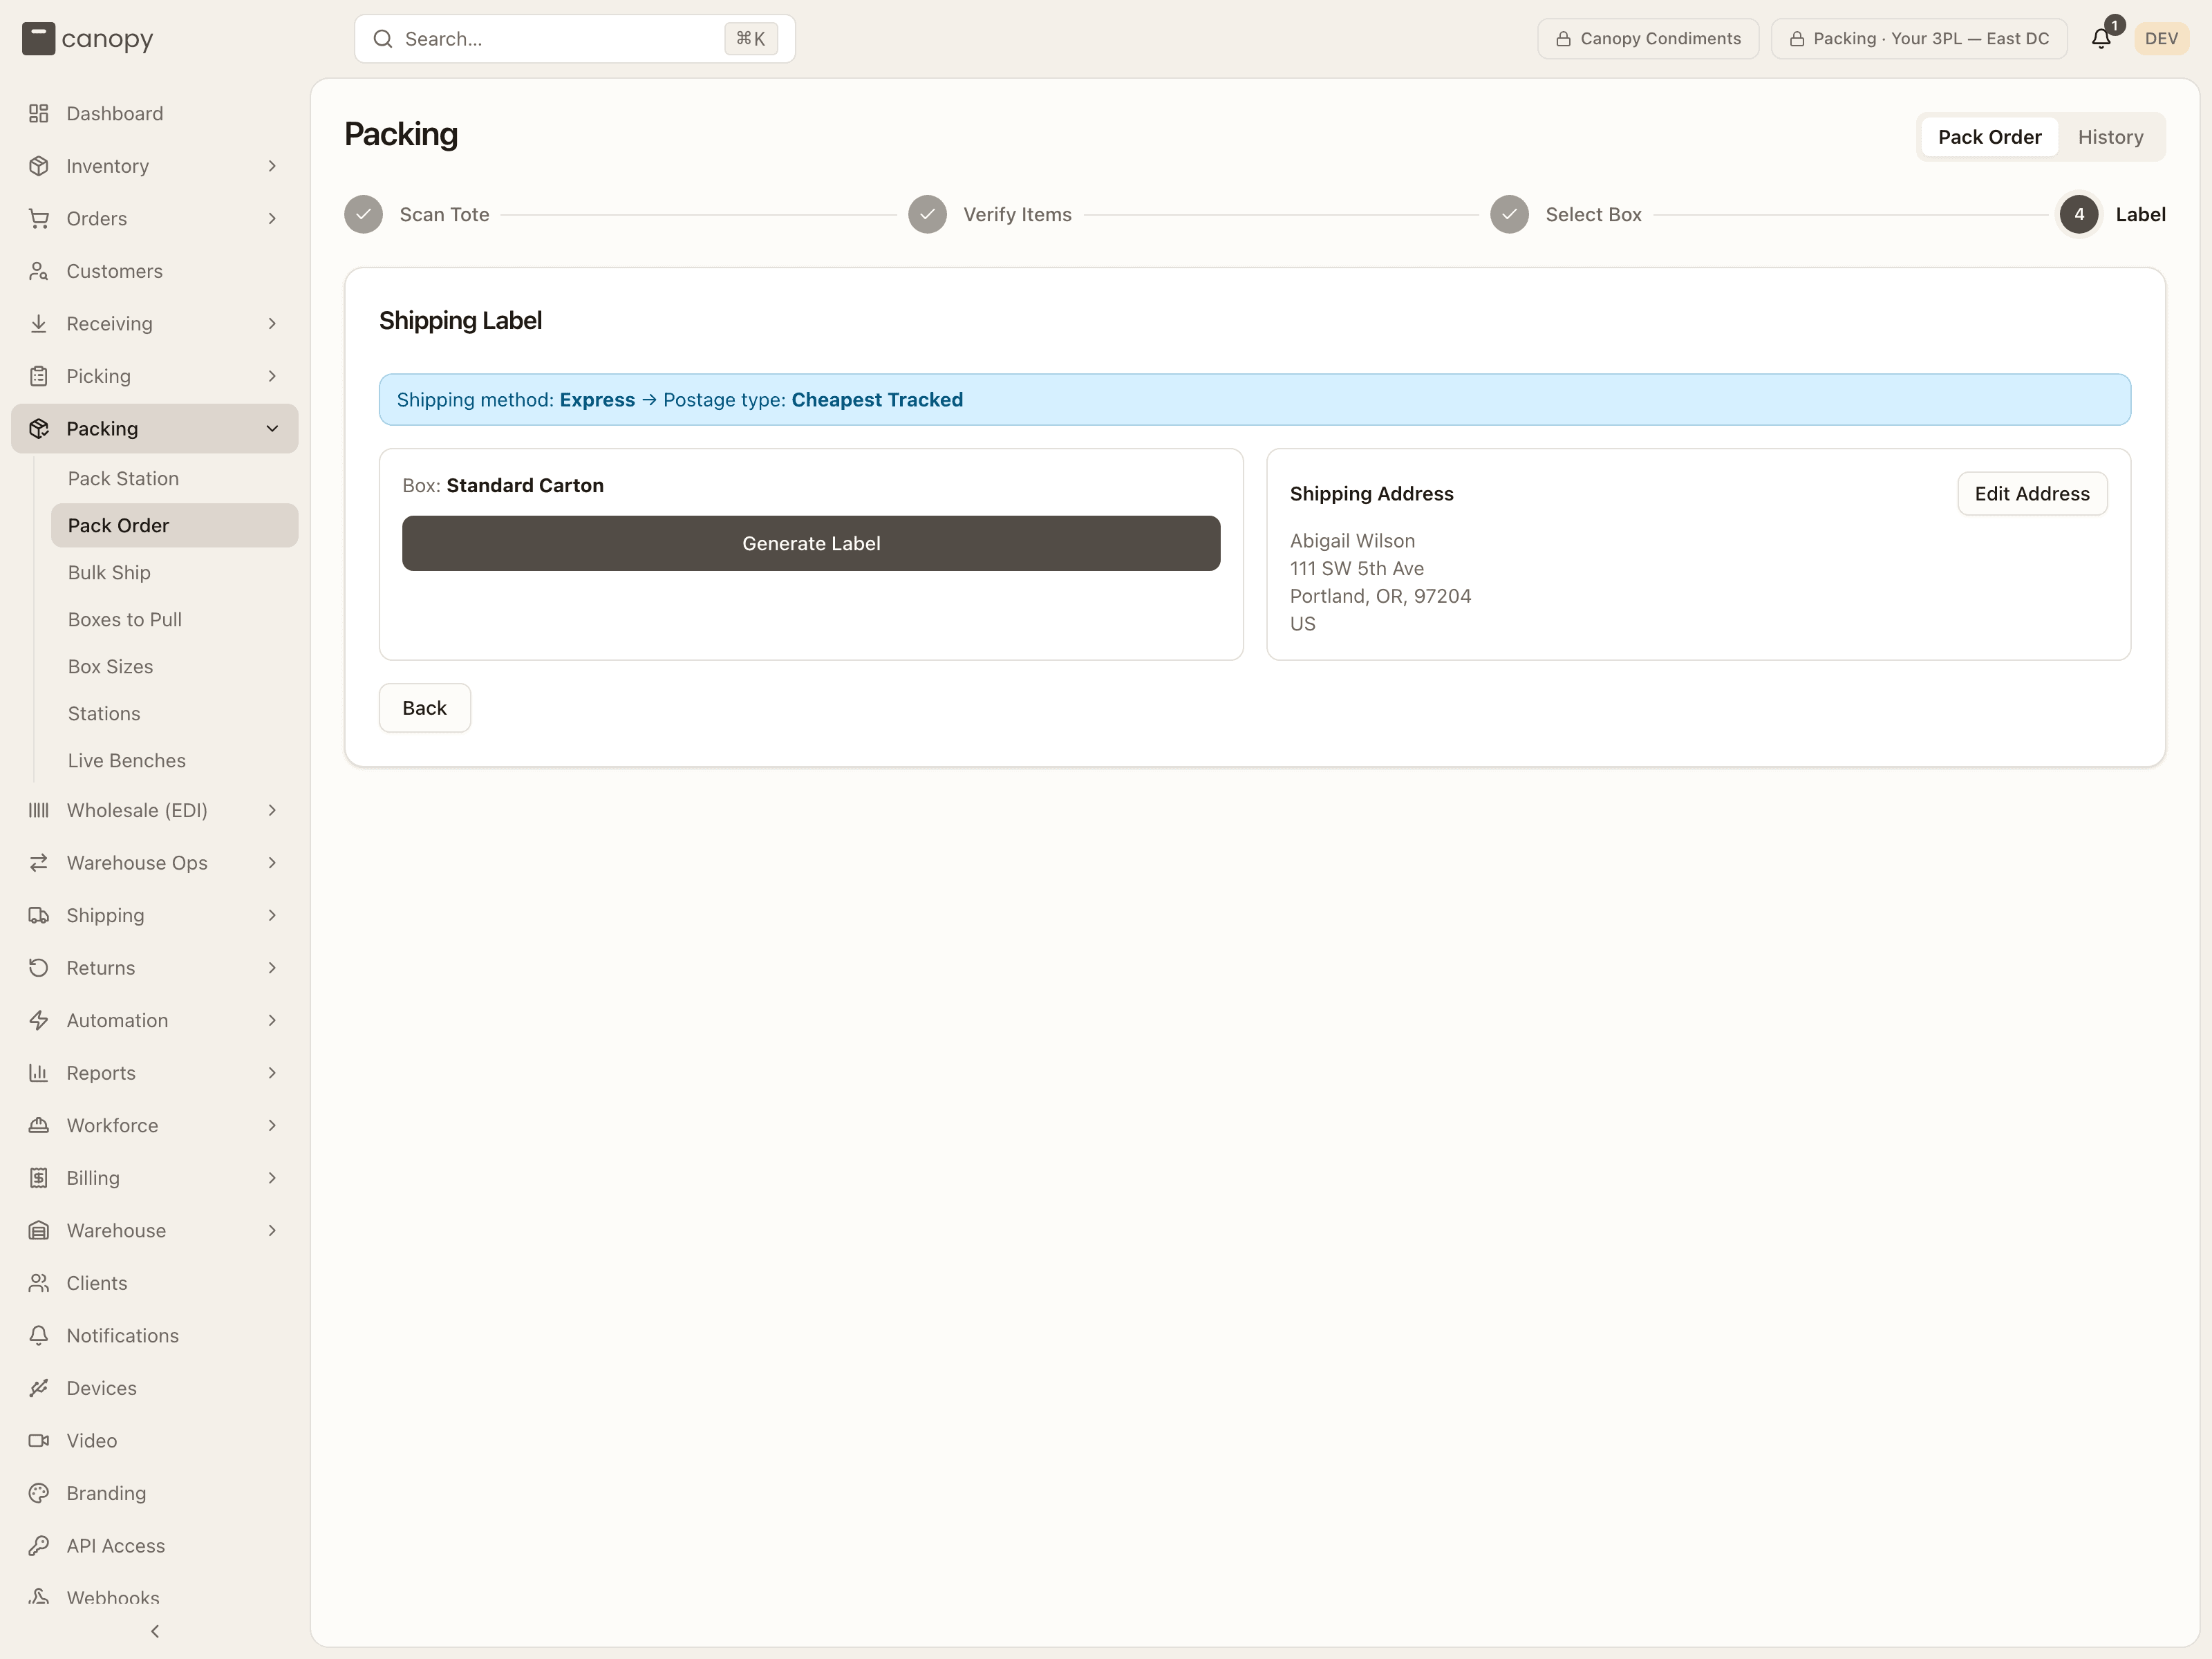Focus the Search input field
The width and height of the screenshot is (2212, 1659).
click(575, 39)
